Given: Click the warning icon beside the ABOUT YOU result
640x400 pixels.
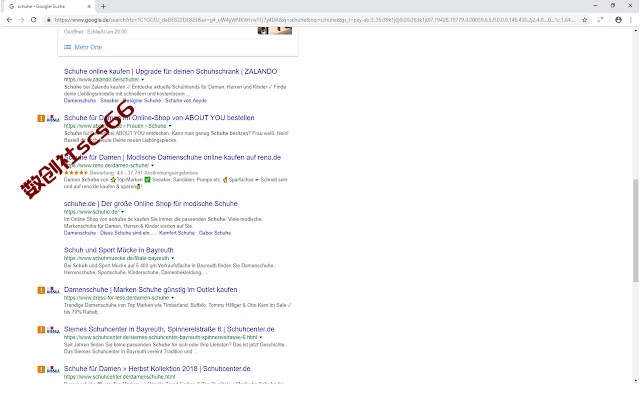Looking at the screenshot, I should (x=41, y=118).
